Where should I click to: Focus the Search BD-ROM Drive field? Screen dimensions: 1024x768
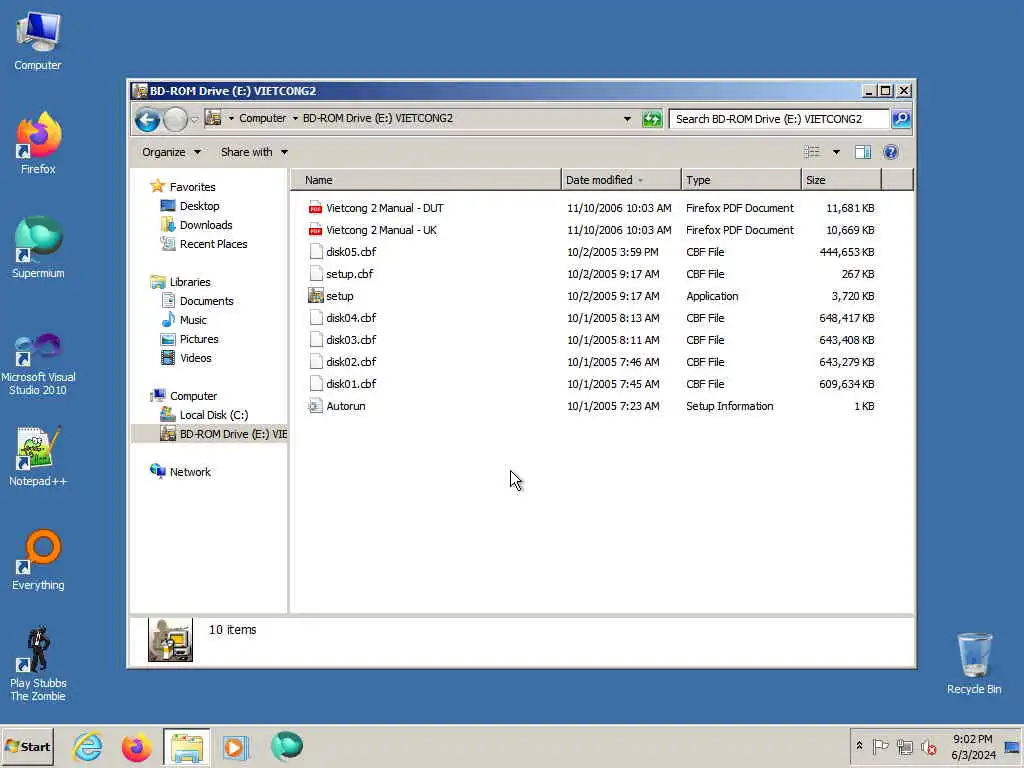point(778,119)
